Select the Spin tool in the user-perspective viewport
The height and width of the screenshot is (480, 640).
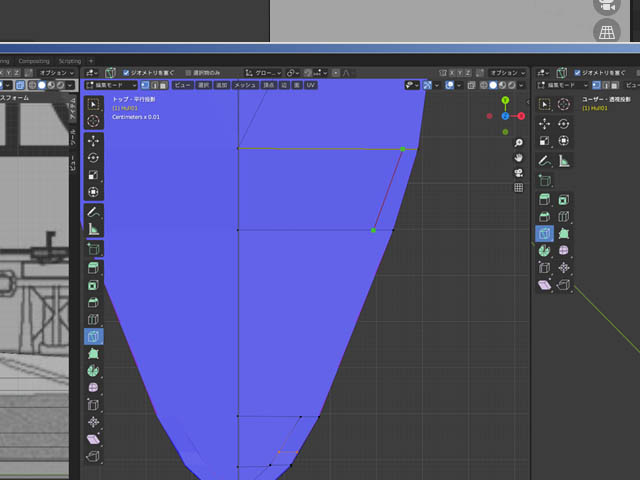click(544, 251)
